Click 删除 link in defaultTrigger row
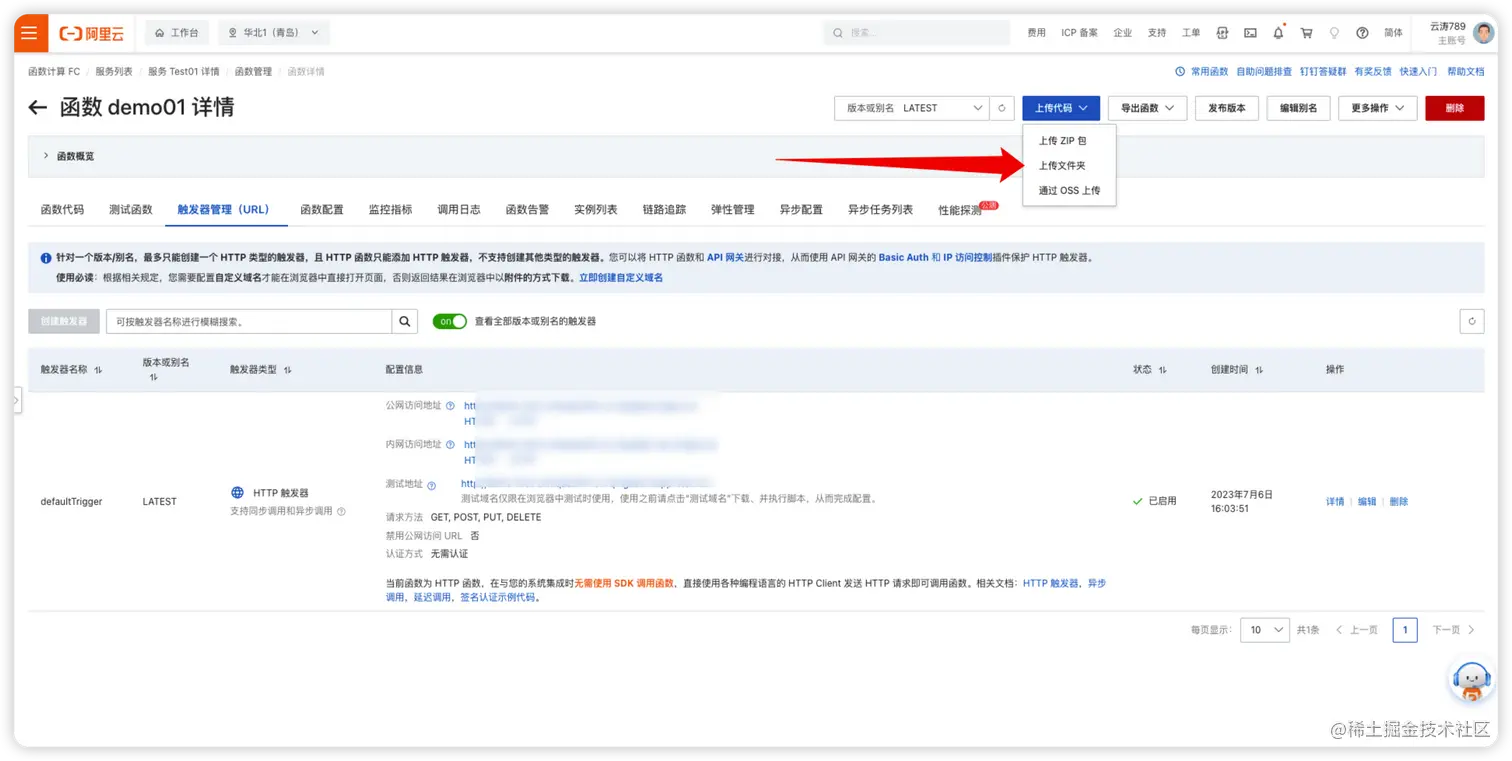This screenshot has width=1512, height=761. pyautogui.click(x=1399, y=502)
